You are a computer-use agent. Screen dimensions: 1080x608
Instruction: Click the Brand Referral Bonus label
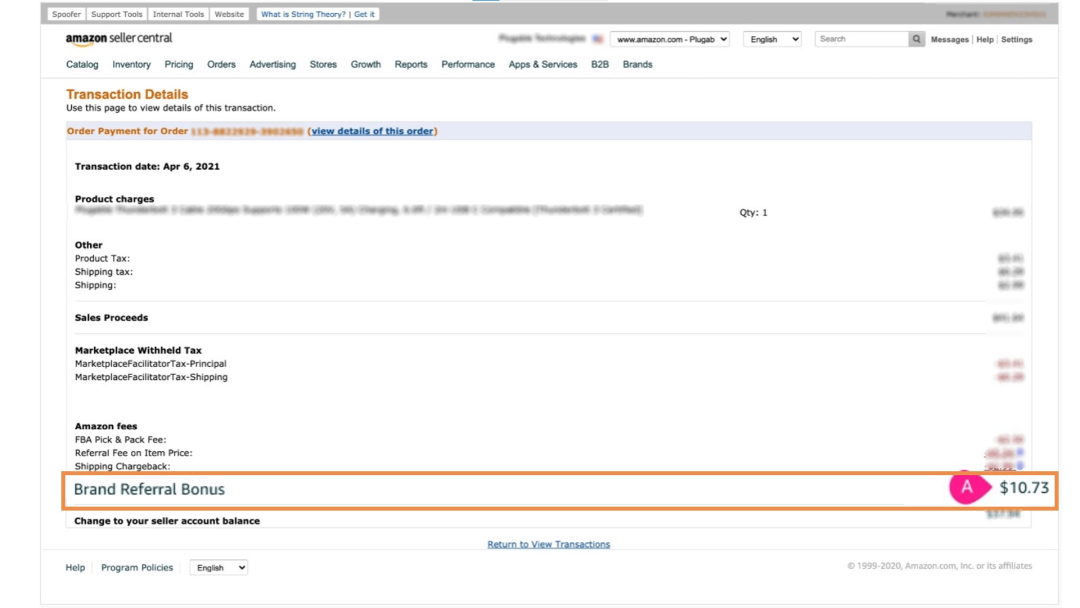coord(149,490)
